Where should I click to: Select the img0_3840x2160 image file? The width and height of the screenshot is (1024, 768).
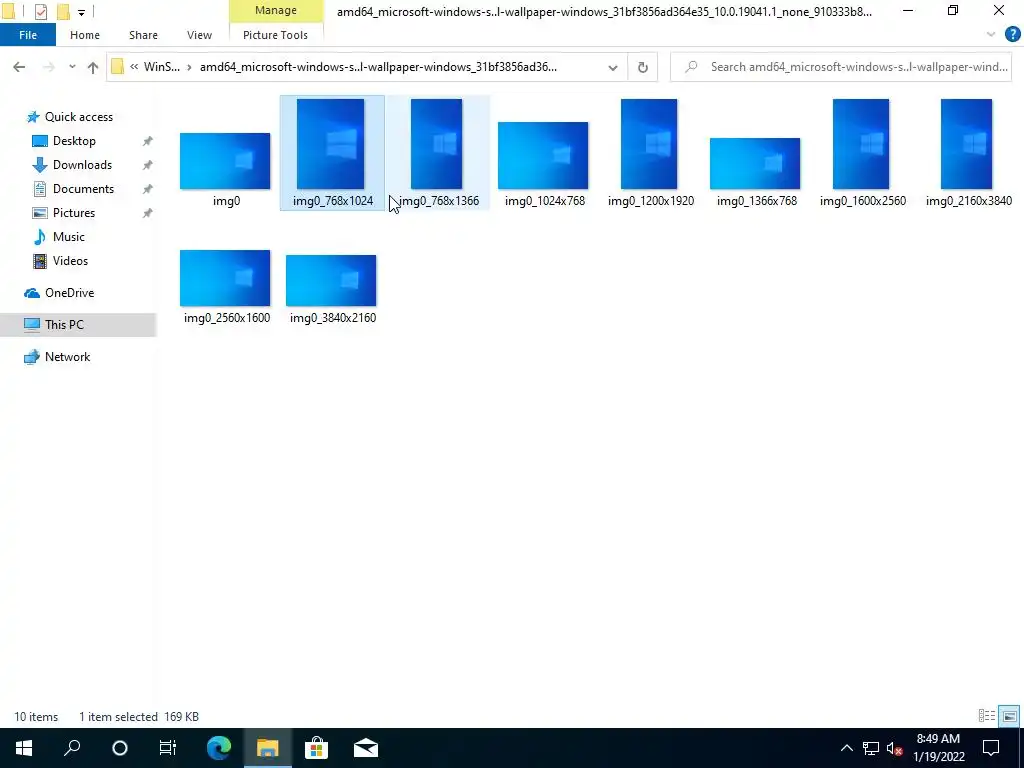coord(331,281)
